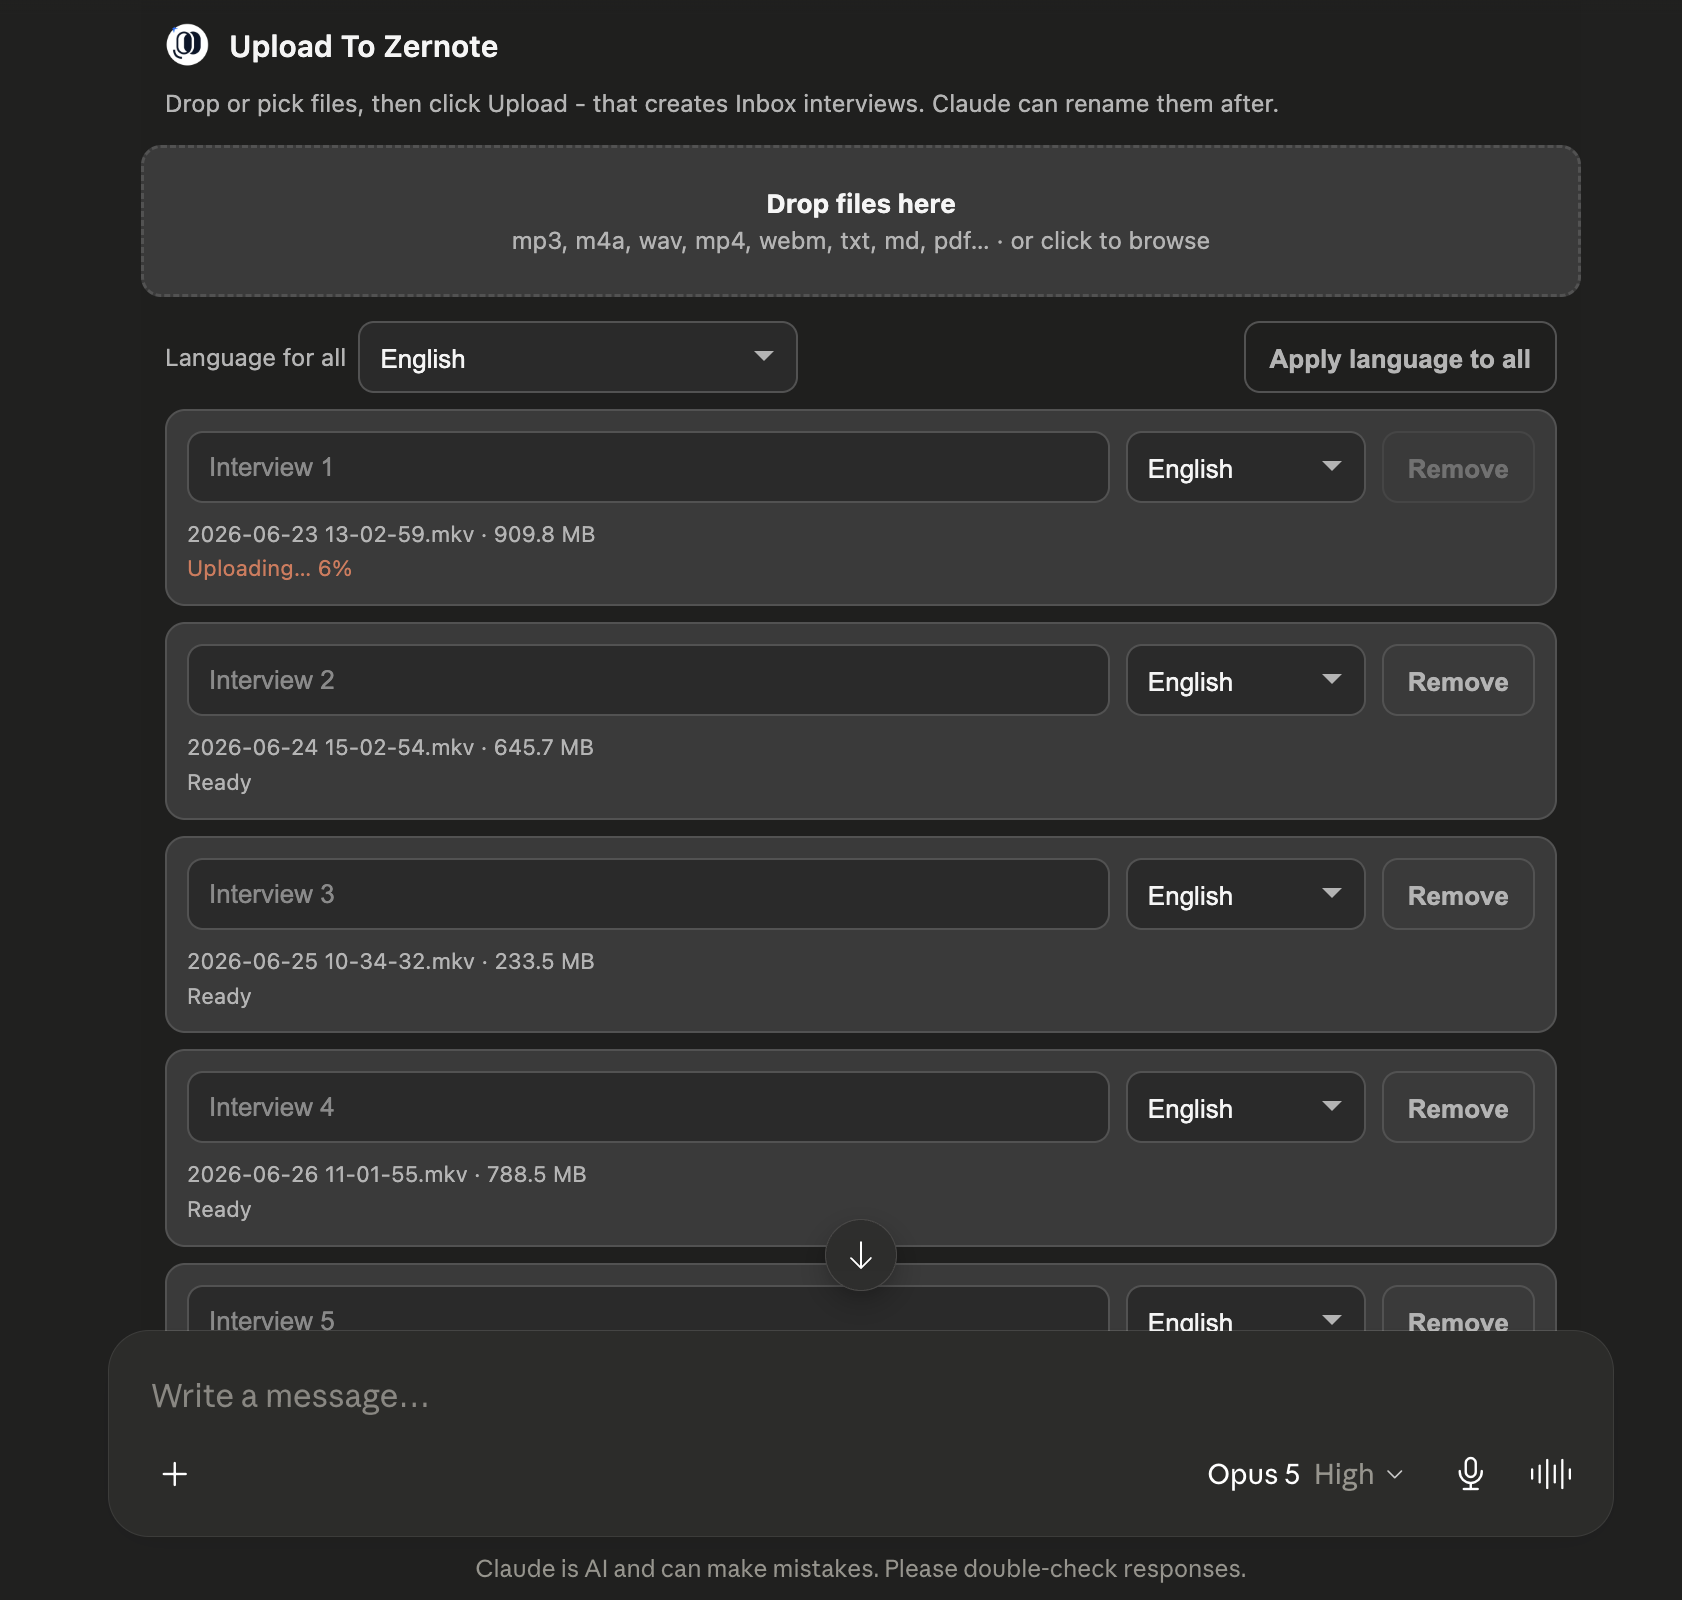
Task: Remove the Interview 3 file
Action: click(x=1458, y=894)
